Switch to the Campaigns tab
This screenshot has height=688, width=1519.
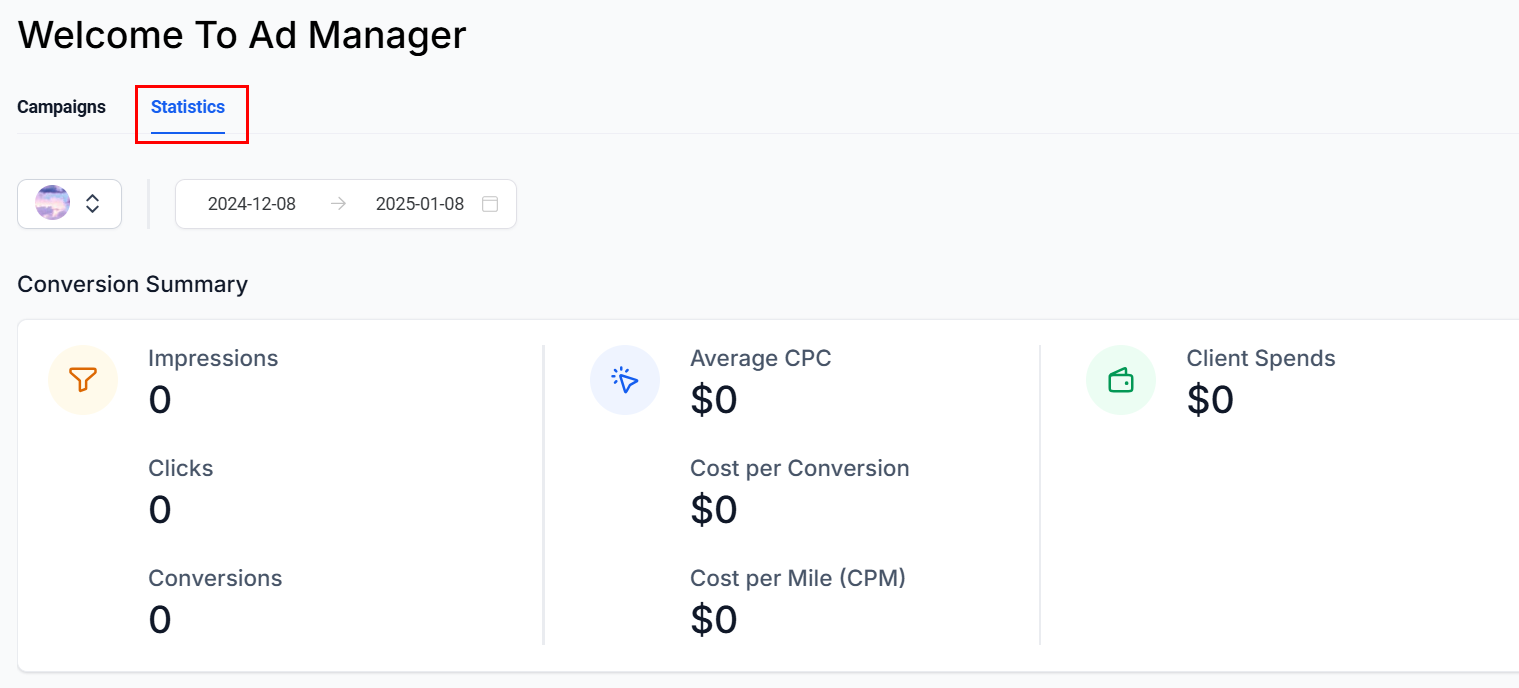coord(61,107)
